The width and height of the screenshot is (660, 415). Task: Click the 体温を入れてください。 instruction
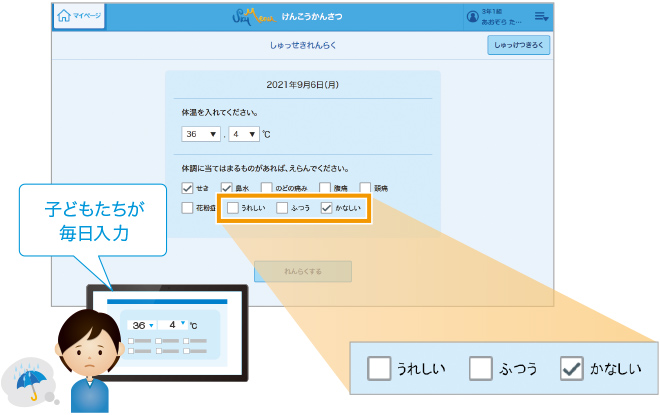[220, 112]
